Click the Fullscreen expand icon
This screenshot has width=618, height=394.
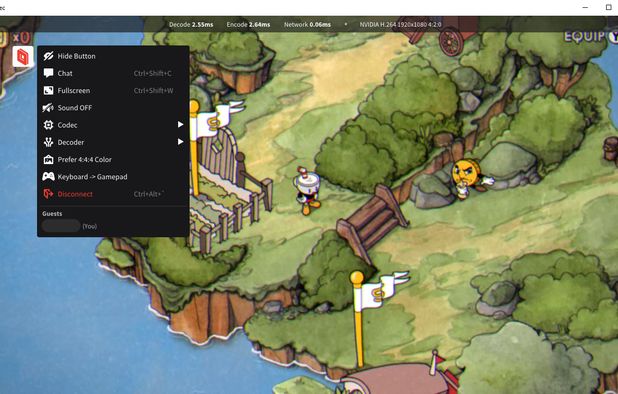click(48, 90)
